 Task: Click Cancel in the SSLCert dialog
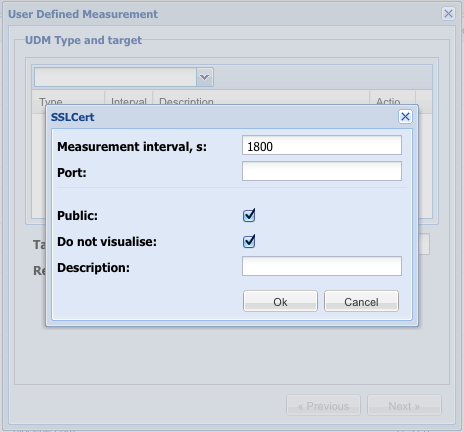(361, 301)
